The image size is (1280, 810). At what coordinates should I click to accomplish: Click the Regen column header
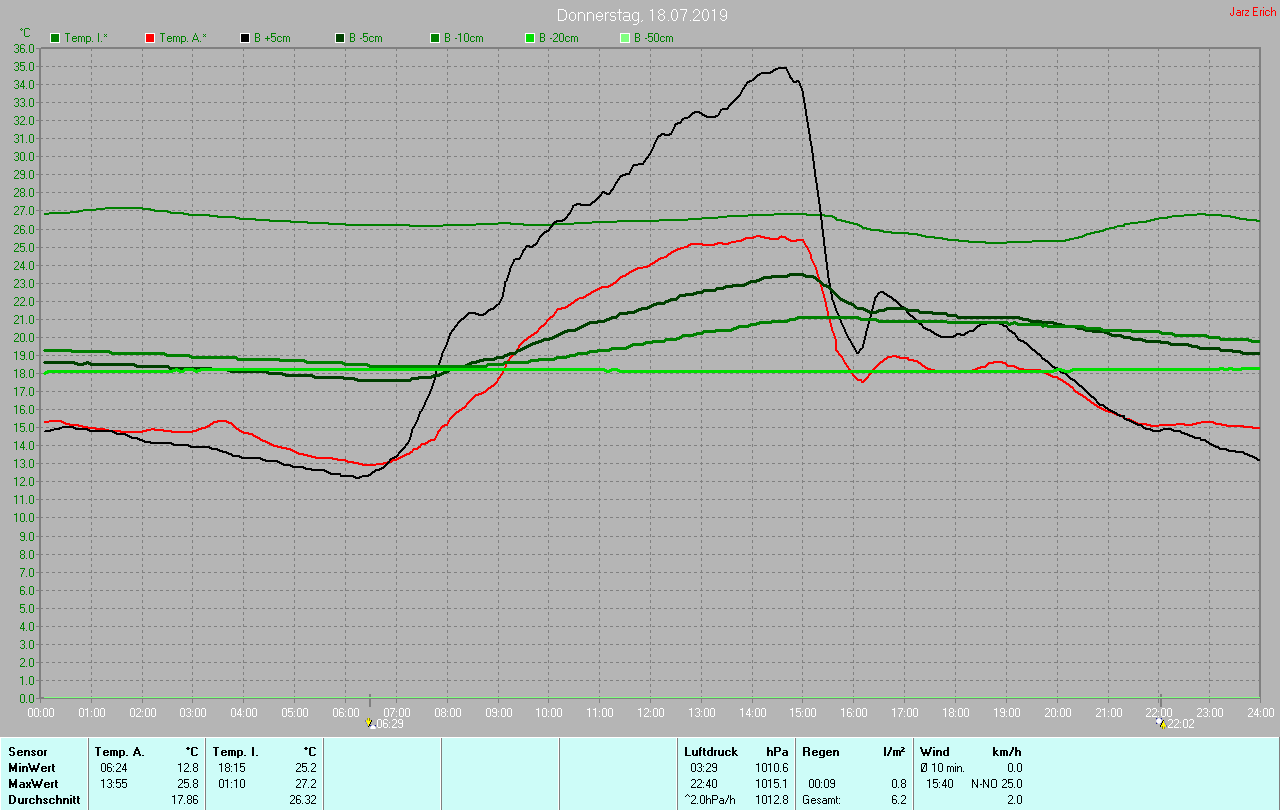pos(820,751)
